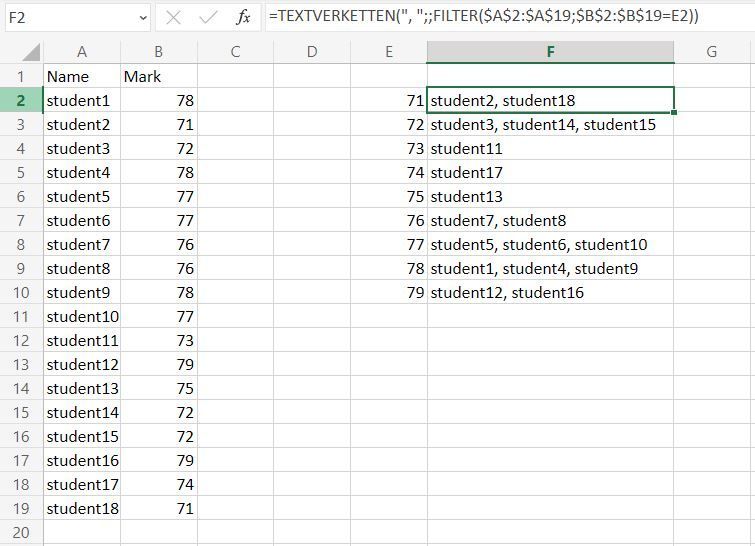Select column F cell showing only student13
This screenshot has height=546, width=755.
(x=550, y=196)
